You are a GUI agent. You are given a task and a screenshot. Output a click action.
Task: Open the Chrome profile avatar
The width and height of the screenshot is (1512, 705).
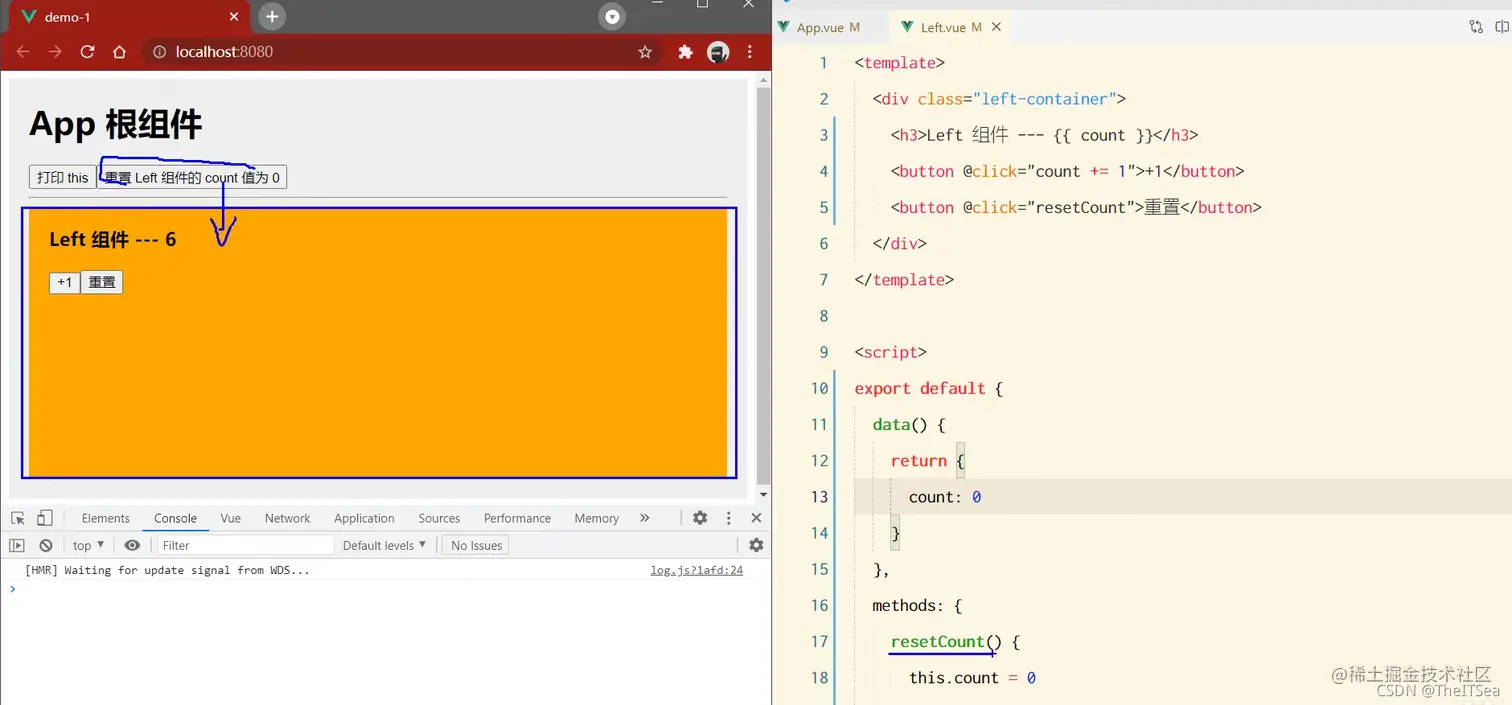[x=718, y=52]
